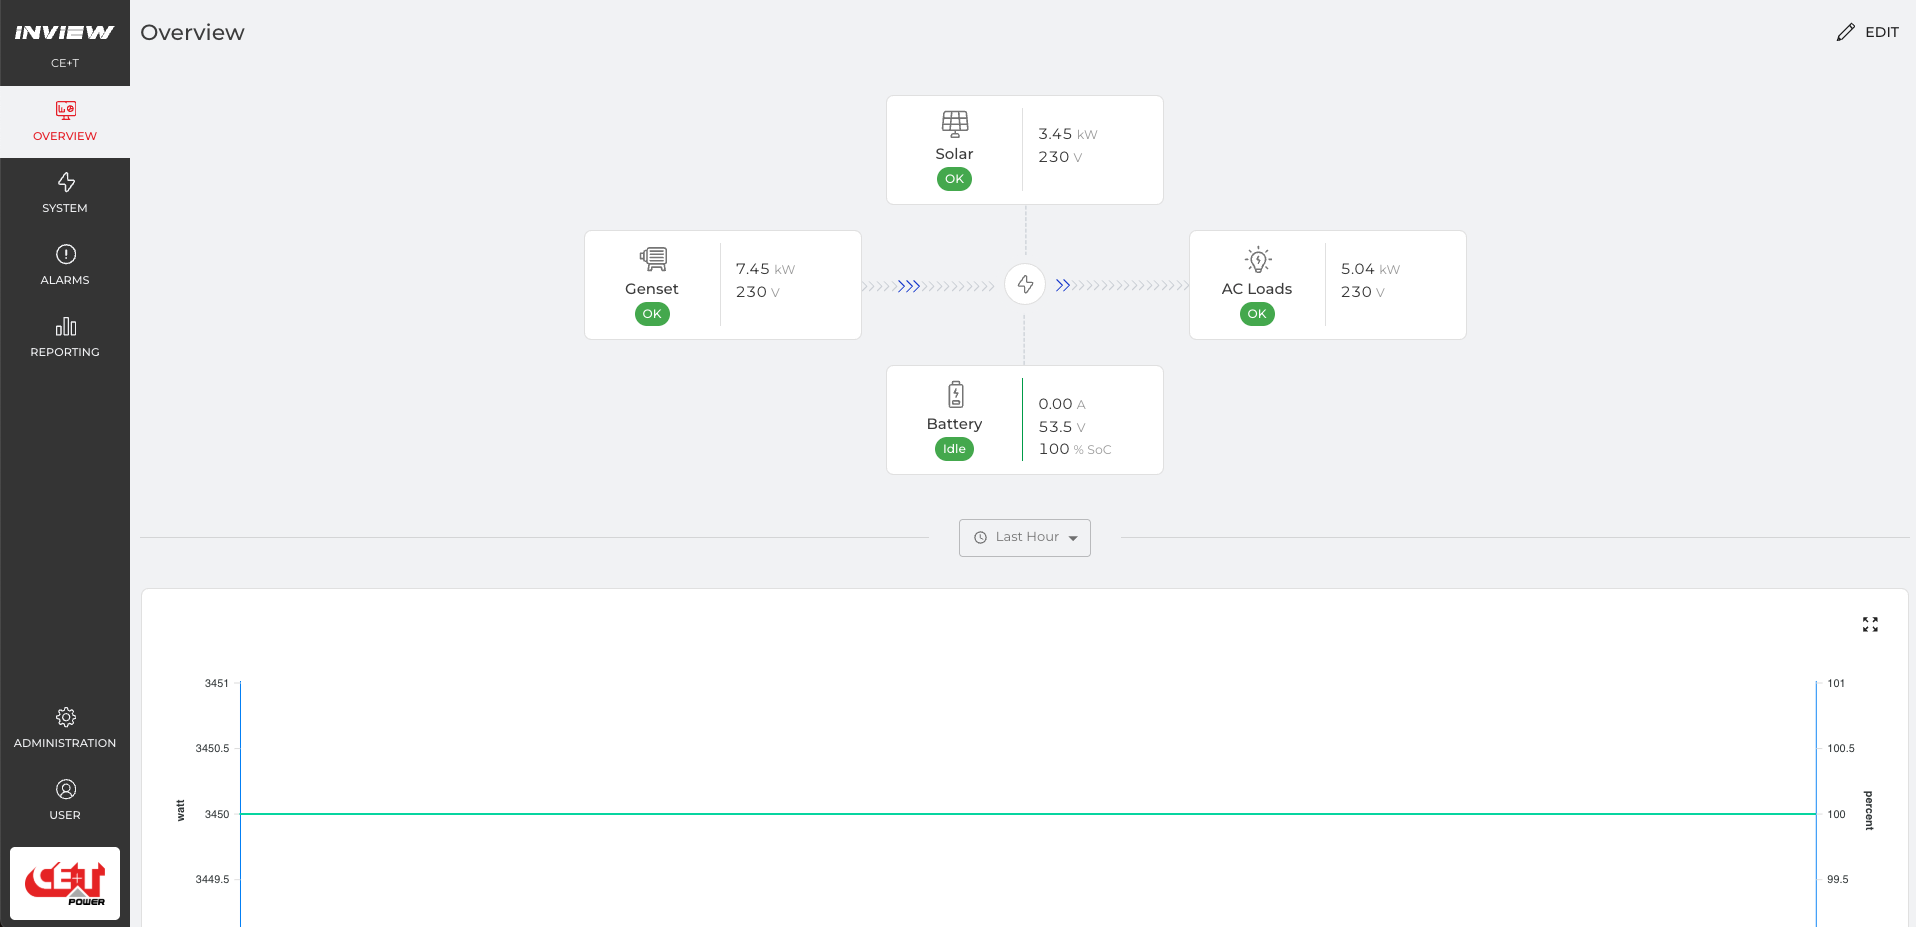The image size is (1916, 927).
Task: Open the Alarms section
Action: click(x=65, y=265)
